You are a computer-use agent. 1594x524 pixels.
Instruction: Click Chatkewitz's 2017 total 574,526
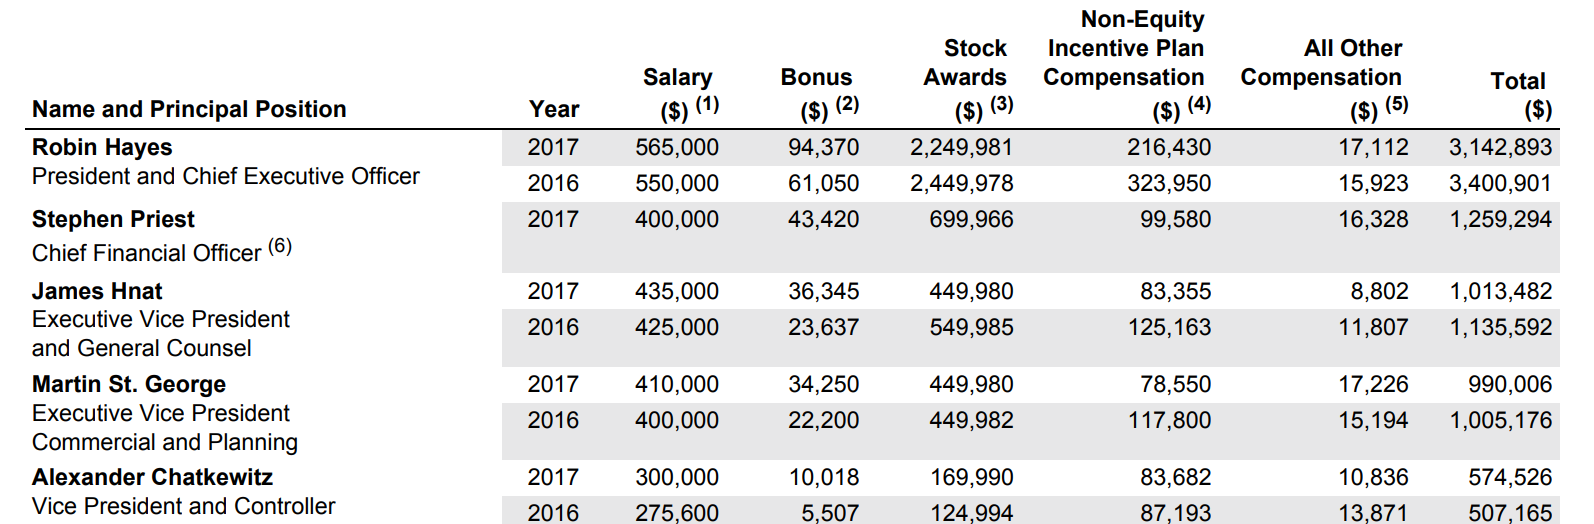(x=1510, y=478)
